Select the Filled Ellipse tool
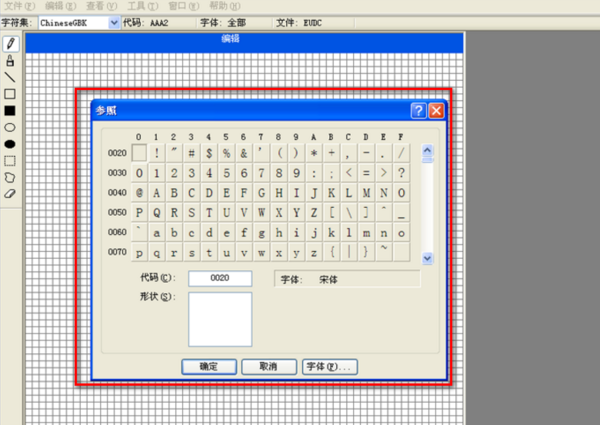This screenshot has height=425, width=600. [x=10, y=144]
